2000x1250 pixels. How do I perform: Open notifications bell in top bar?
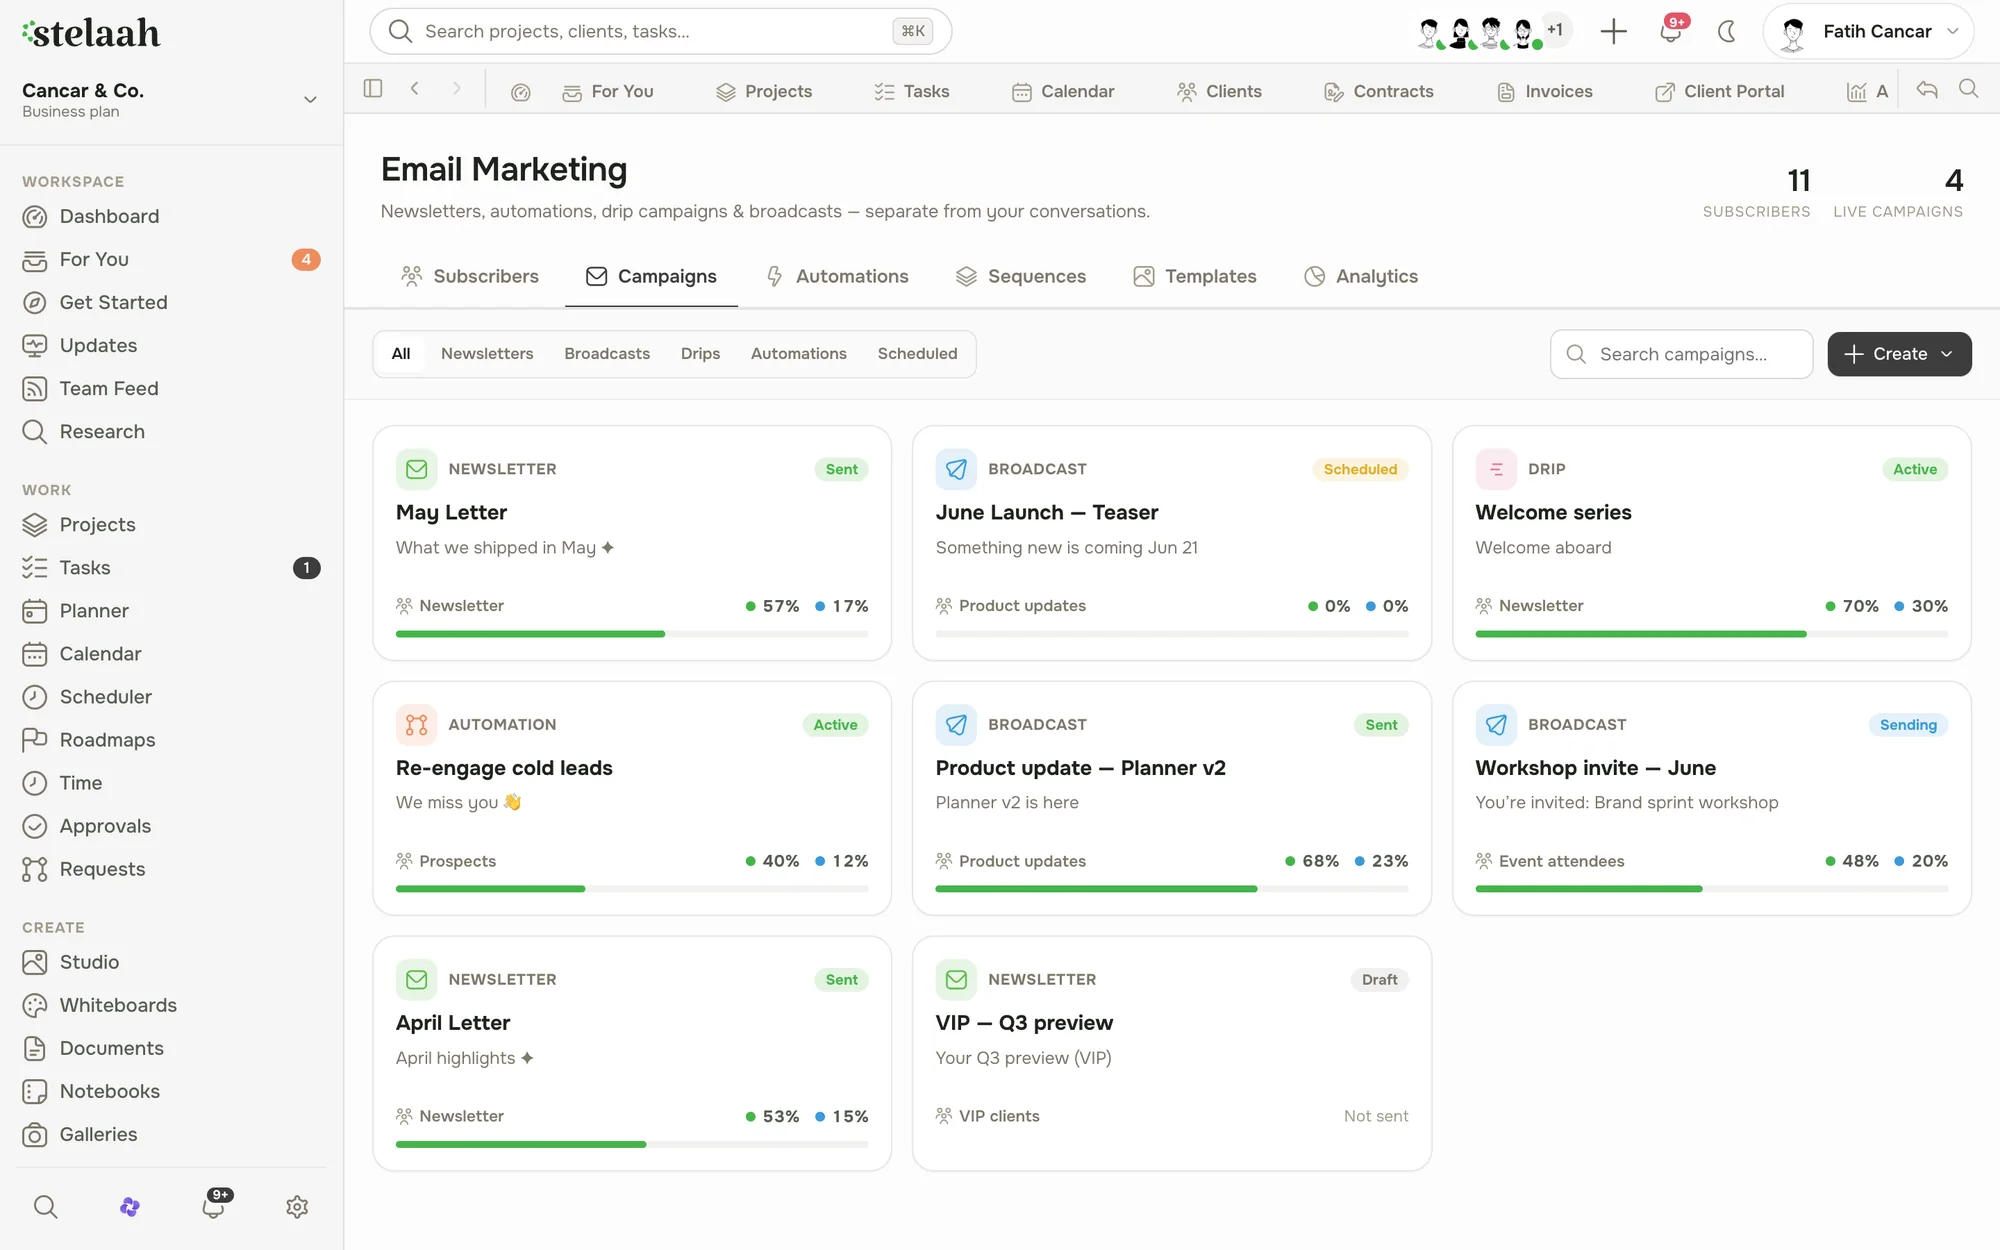1670,32
